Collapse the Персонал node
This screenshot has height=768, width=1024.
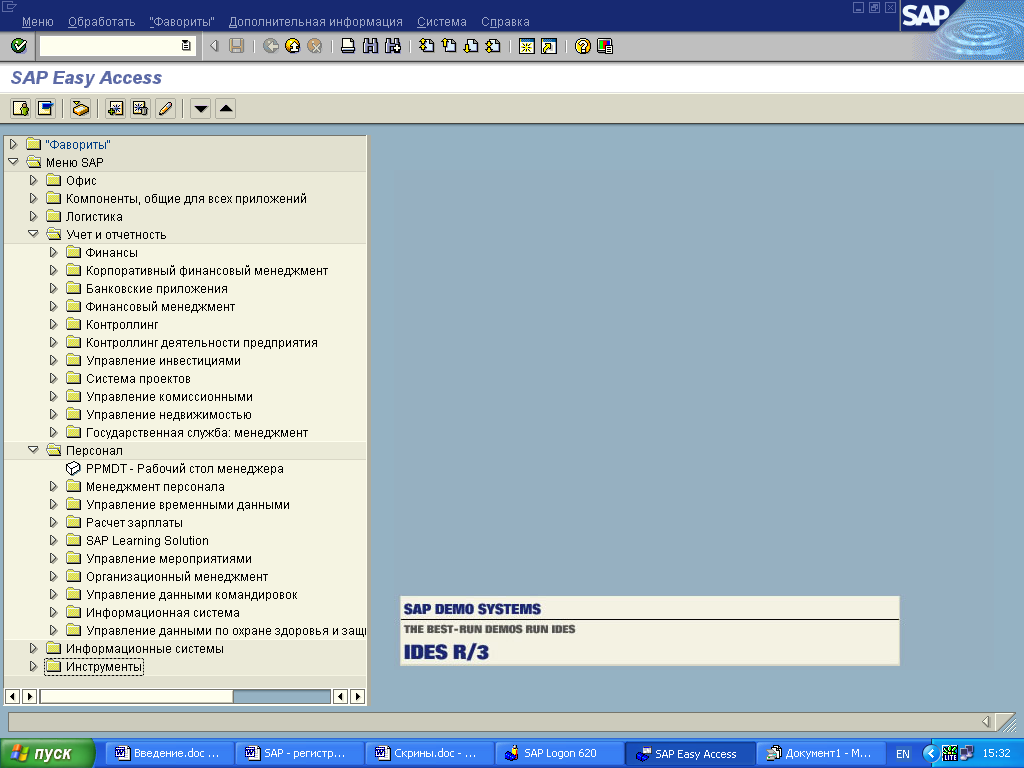click(x=33, y=449)
